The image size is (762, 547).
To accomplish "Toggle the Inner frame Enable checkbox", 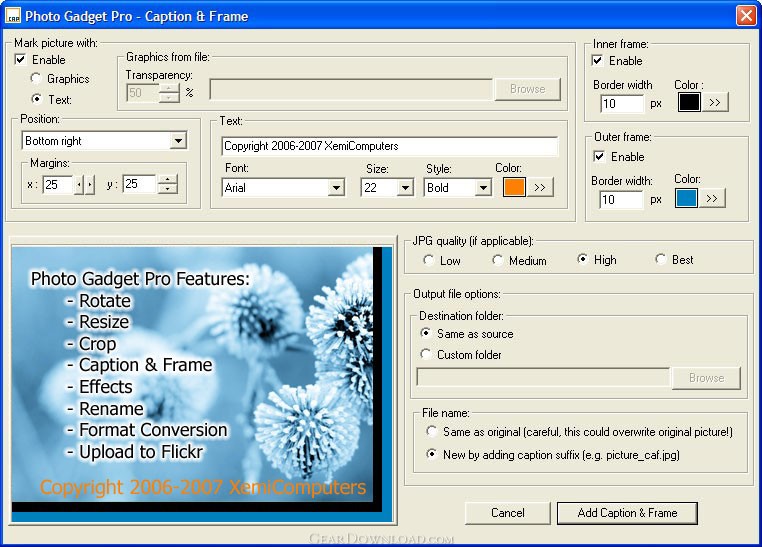I will pos(599,61).
